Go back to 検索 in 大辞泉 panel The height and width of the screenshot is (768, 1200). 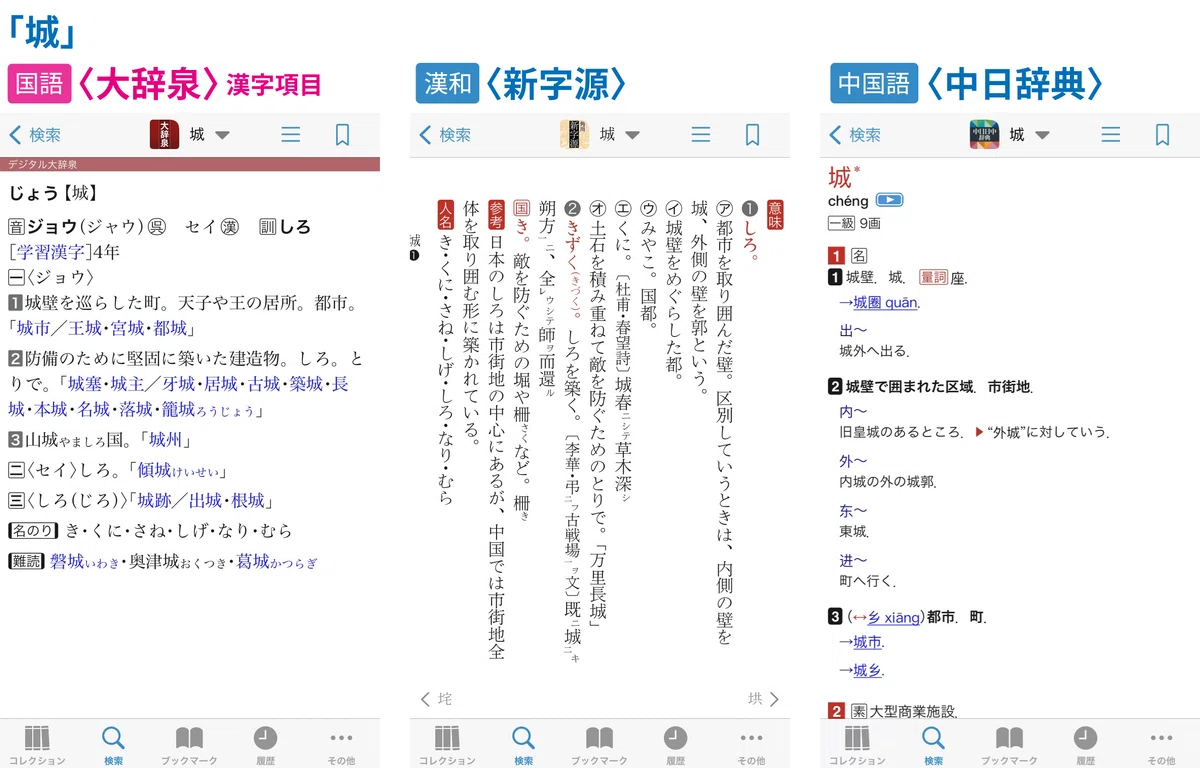[x=35, y=135]
